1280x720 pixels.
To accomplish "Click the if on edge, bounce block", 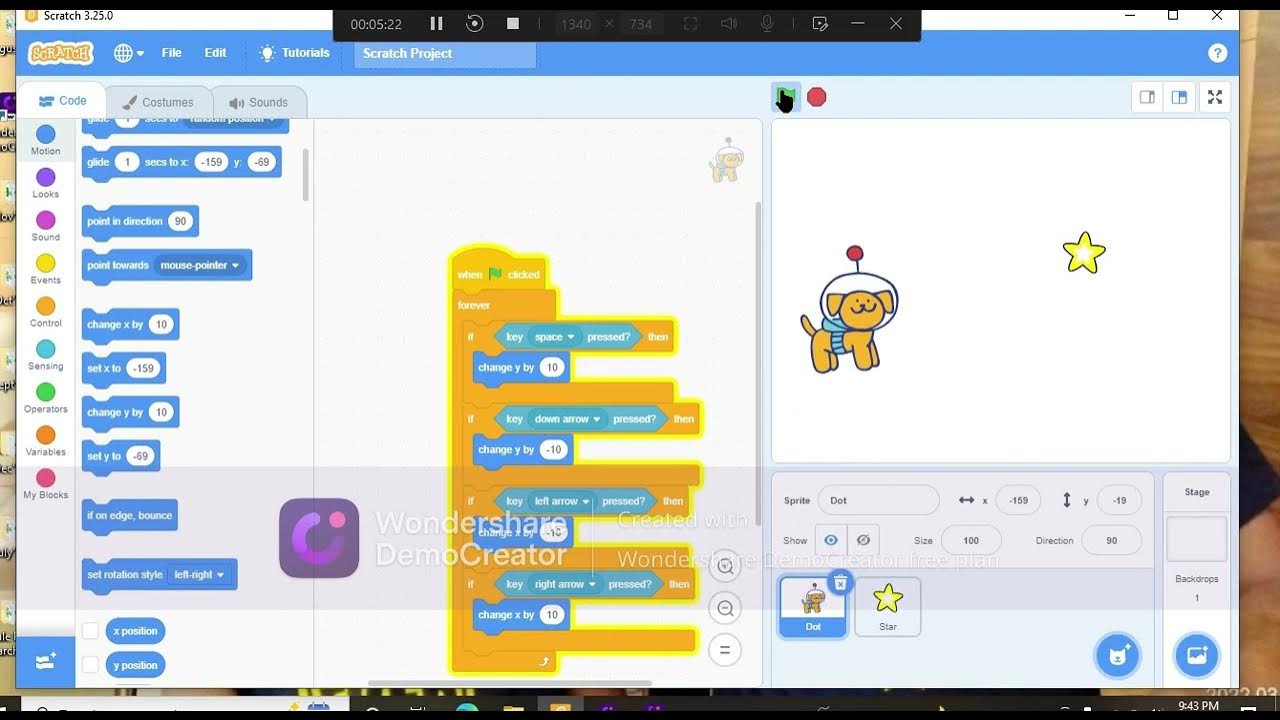I will 129,516.
